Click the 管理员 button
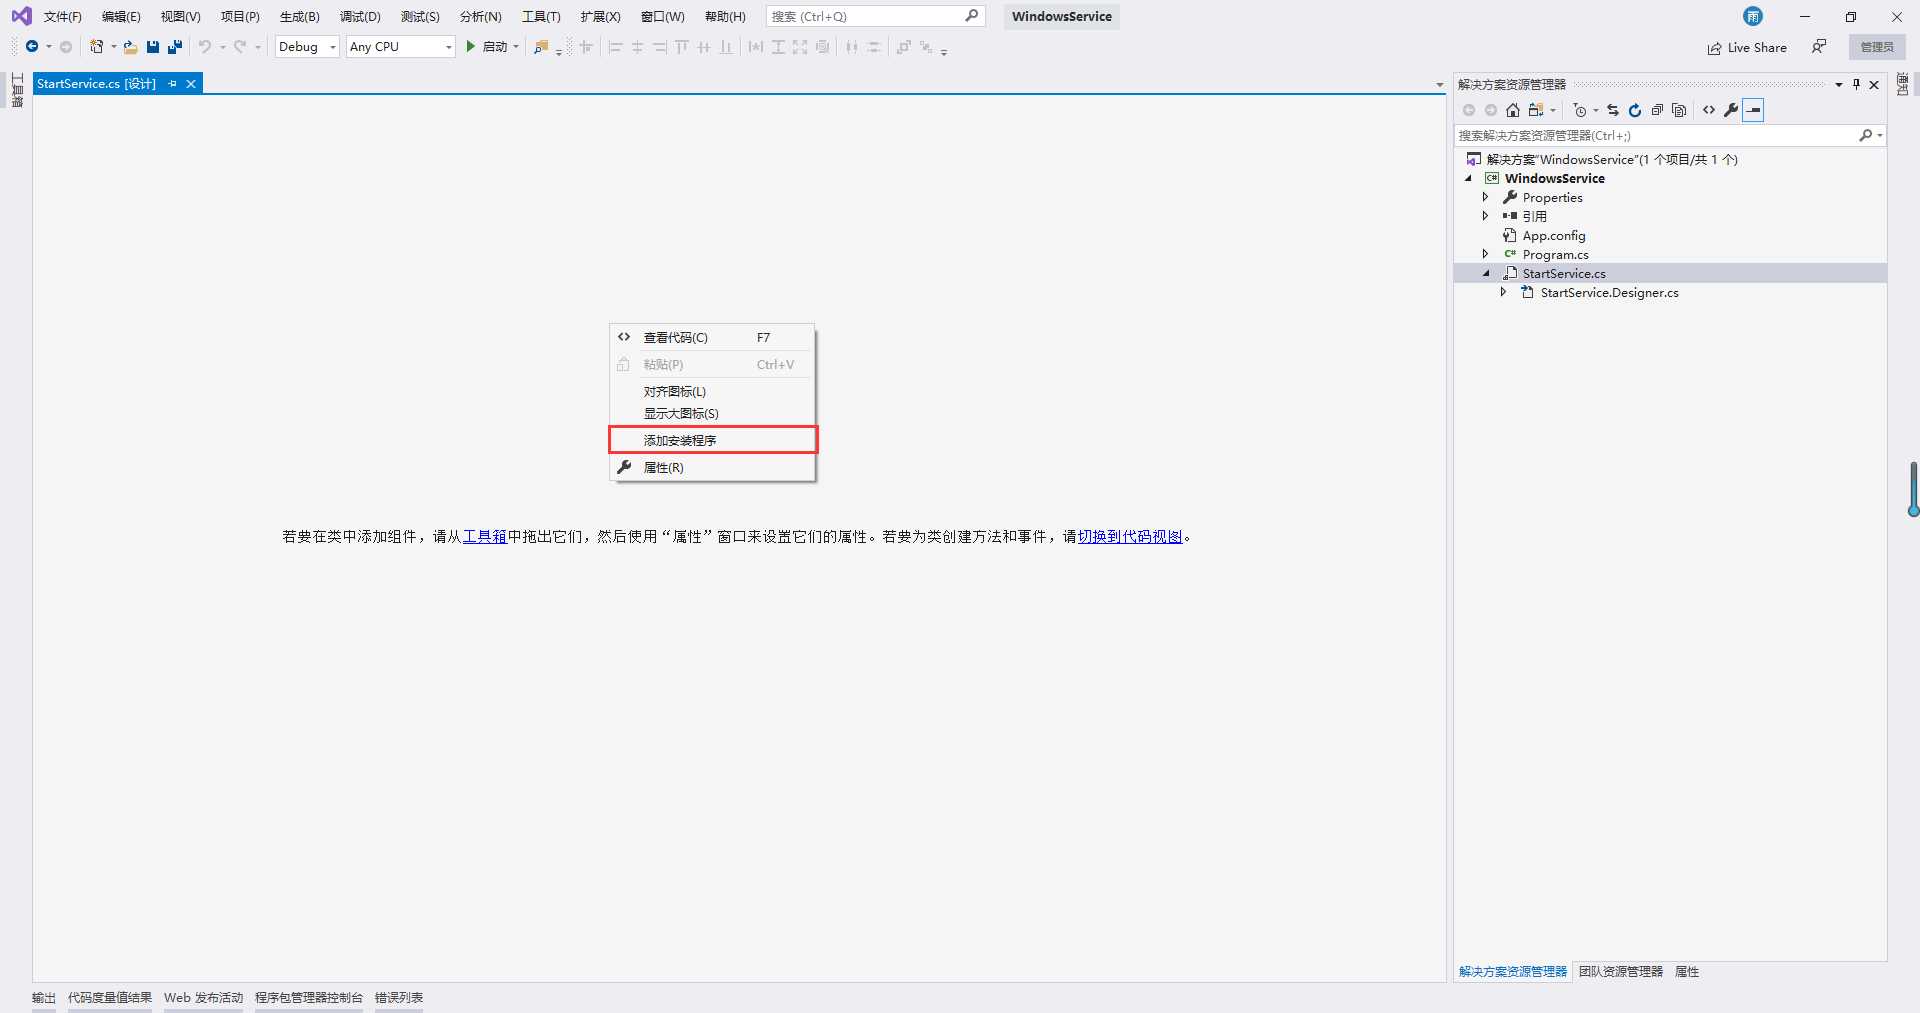Screen dimensions: 1920x1013 (x=1877, y=47)
